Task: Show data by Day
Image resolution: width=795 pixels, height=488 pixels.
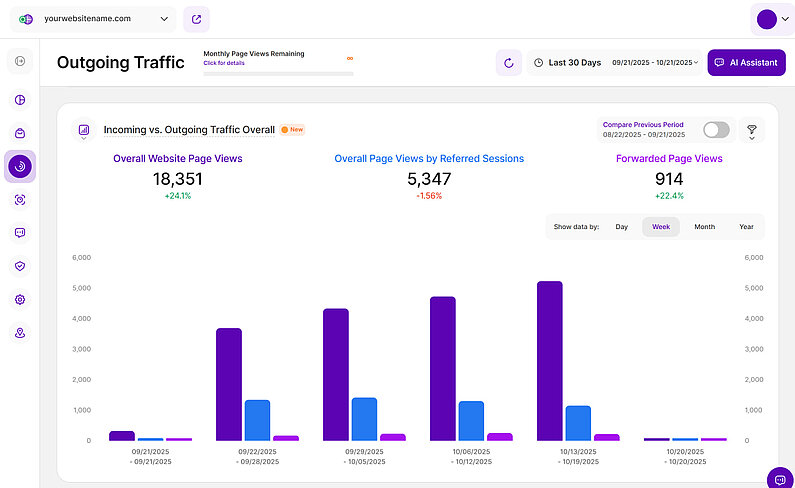Action: pos(621,227)
